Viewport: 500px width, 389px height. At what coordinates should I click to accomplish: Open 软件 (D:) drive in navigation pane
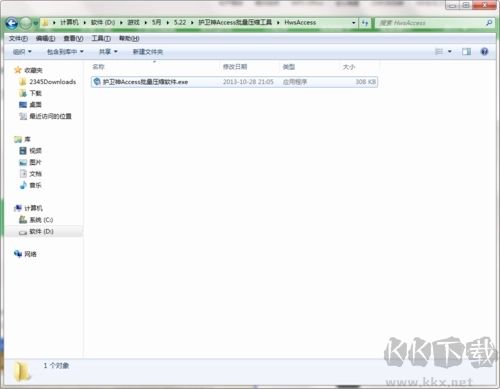coord(41,231)
